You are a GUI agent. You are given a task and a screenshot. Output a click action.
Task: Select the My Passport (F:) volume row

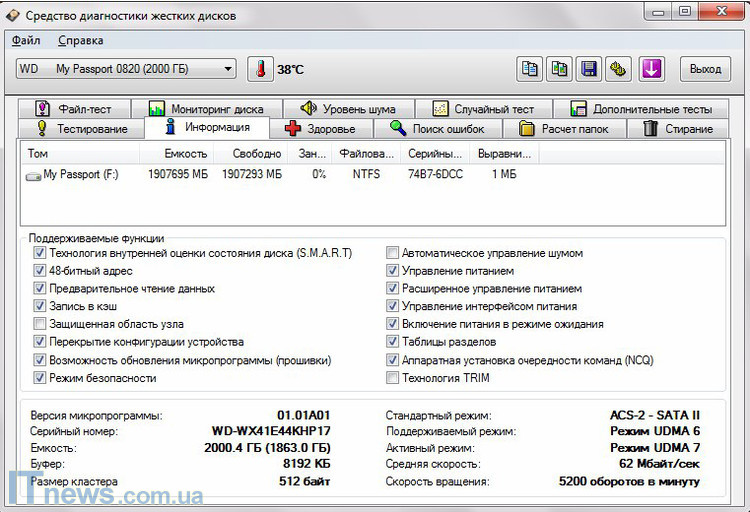point(80,175)
